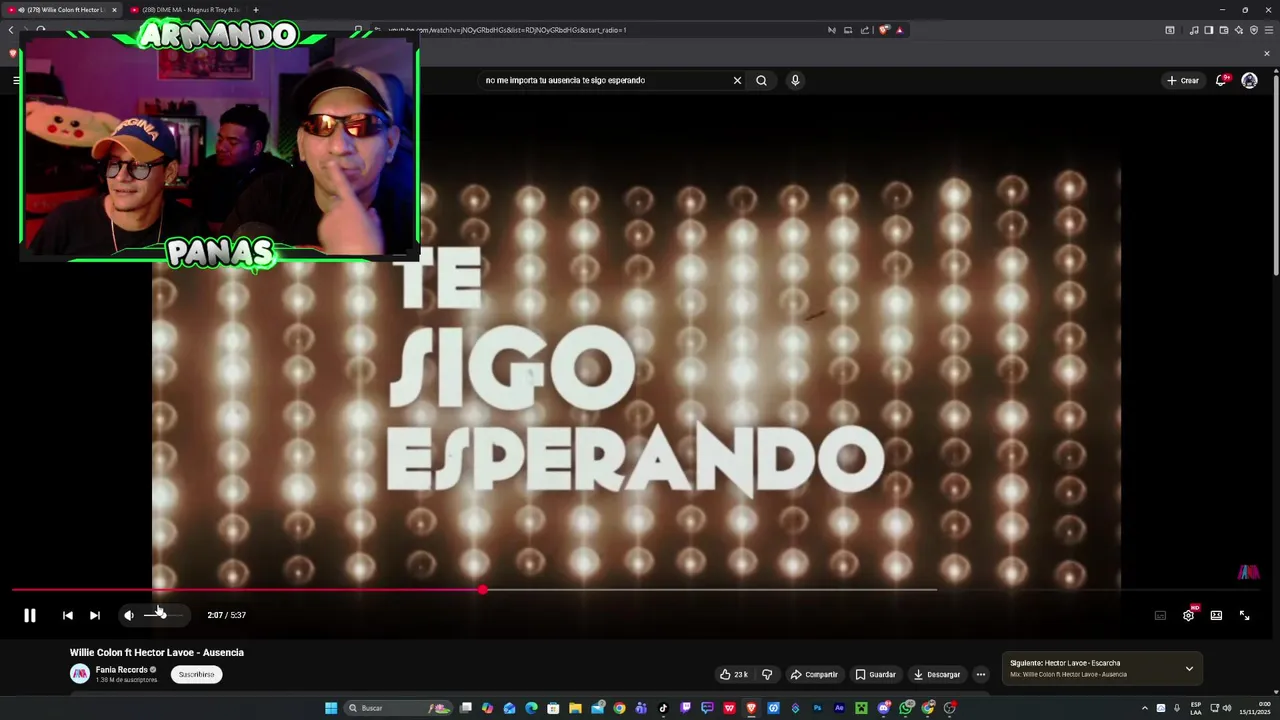Dislike the video
1280x720 pixels.
767,674
